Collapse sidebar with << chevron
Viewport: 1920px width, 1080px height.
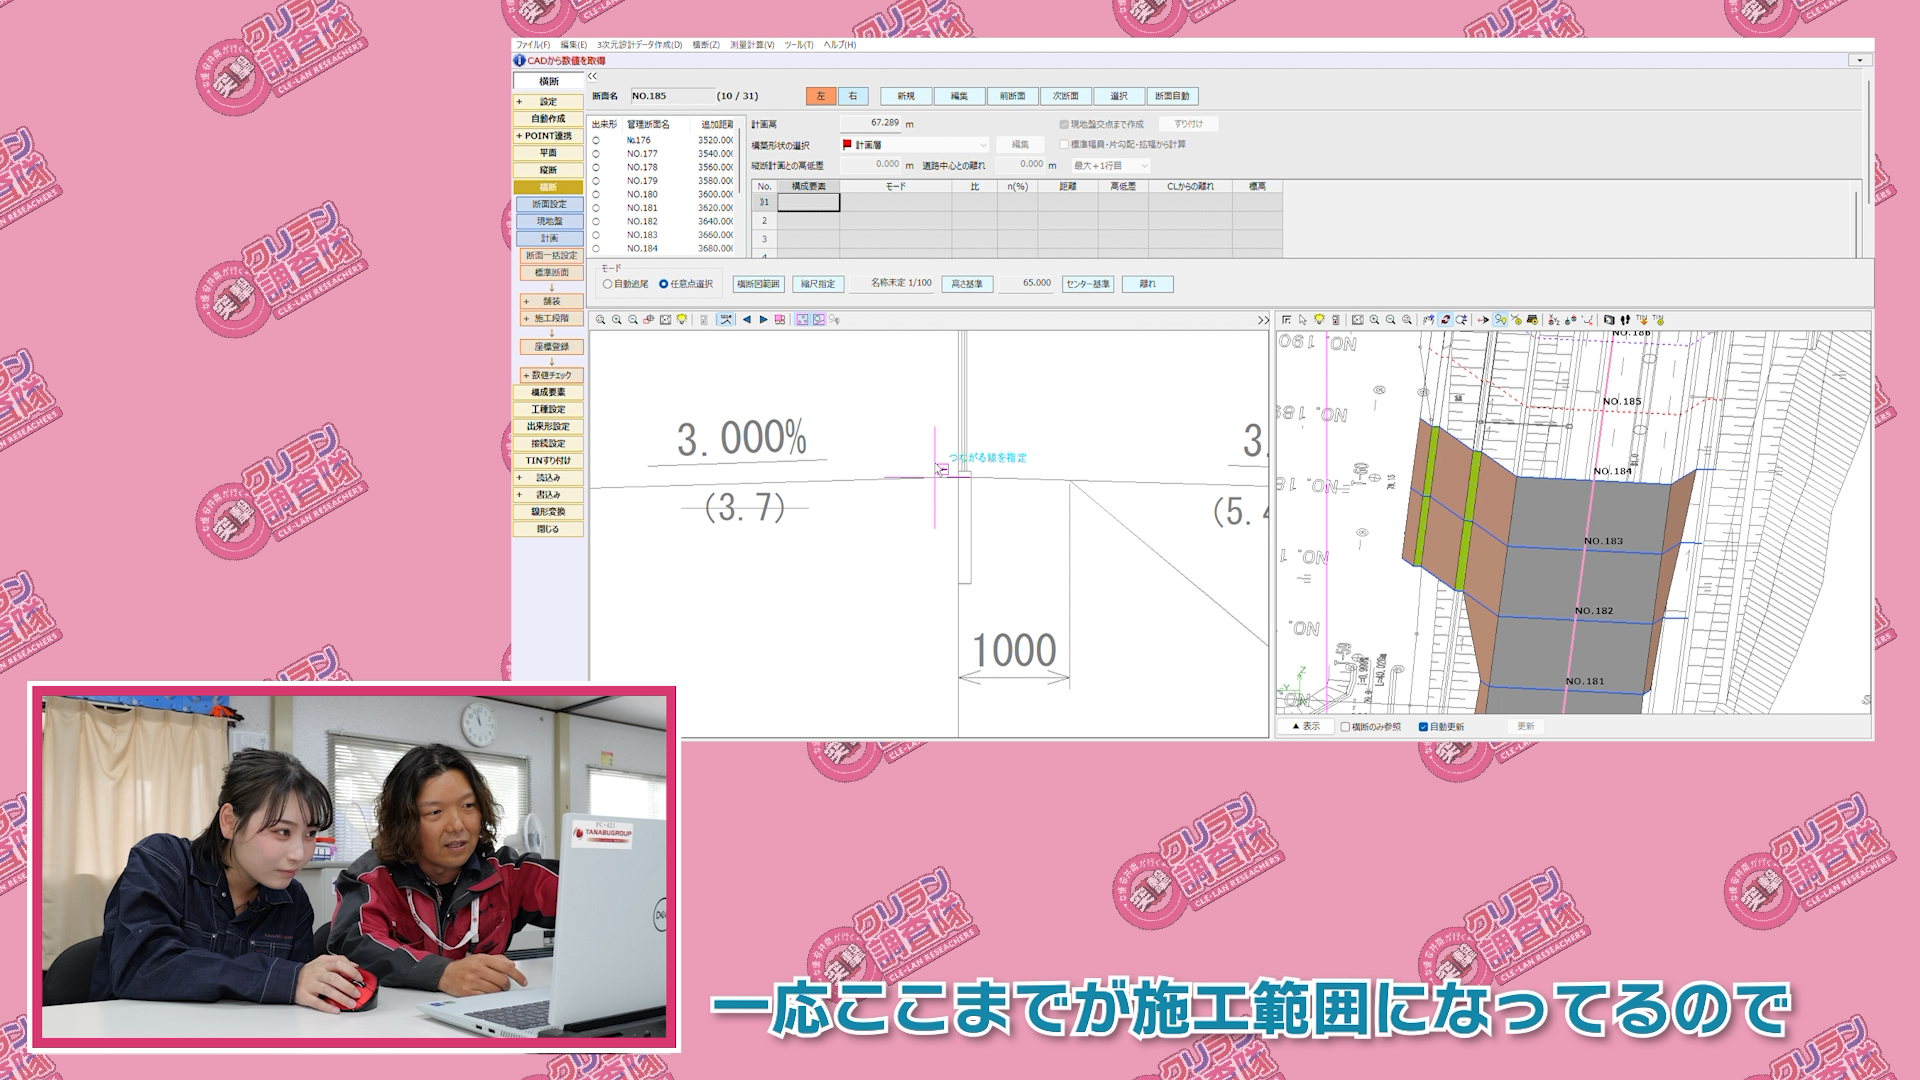pos(592,77)
